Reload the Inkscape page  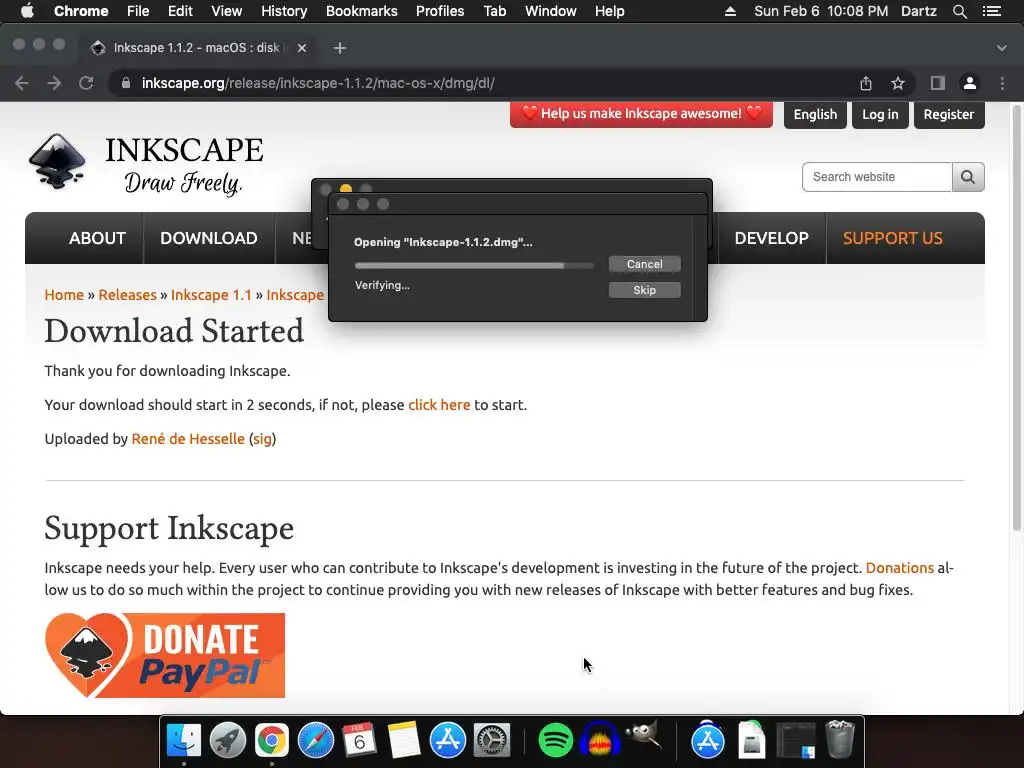[86, 83]
